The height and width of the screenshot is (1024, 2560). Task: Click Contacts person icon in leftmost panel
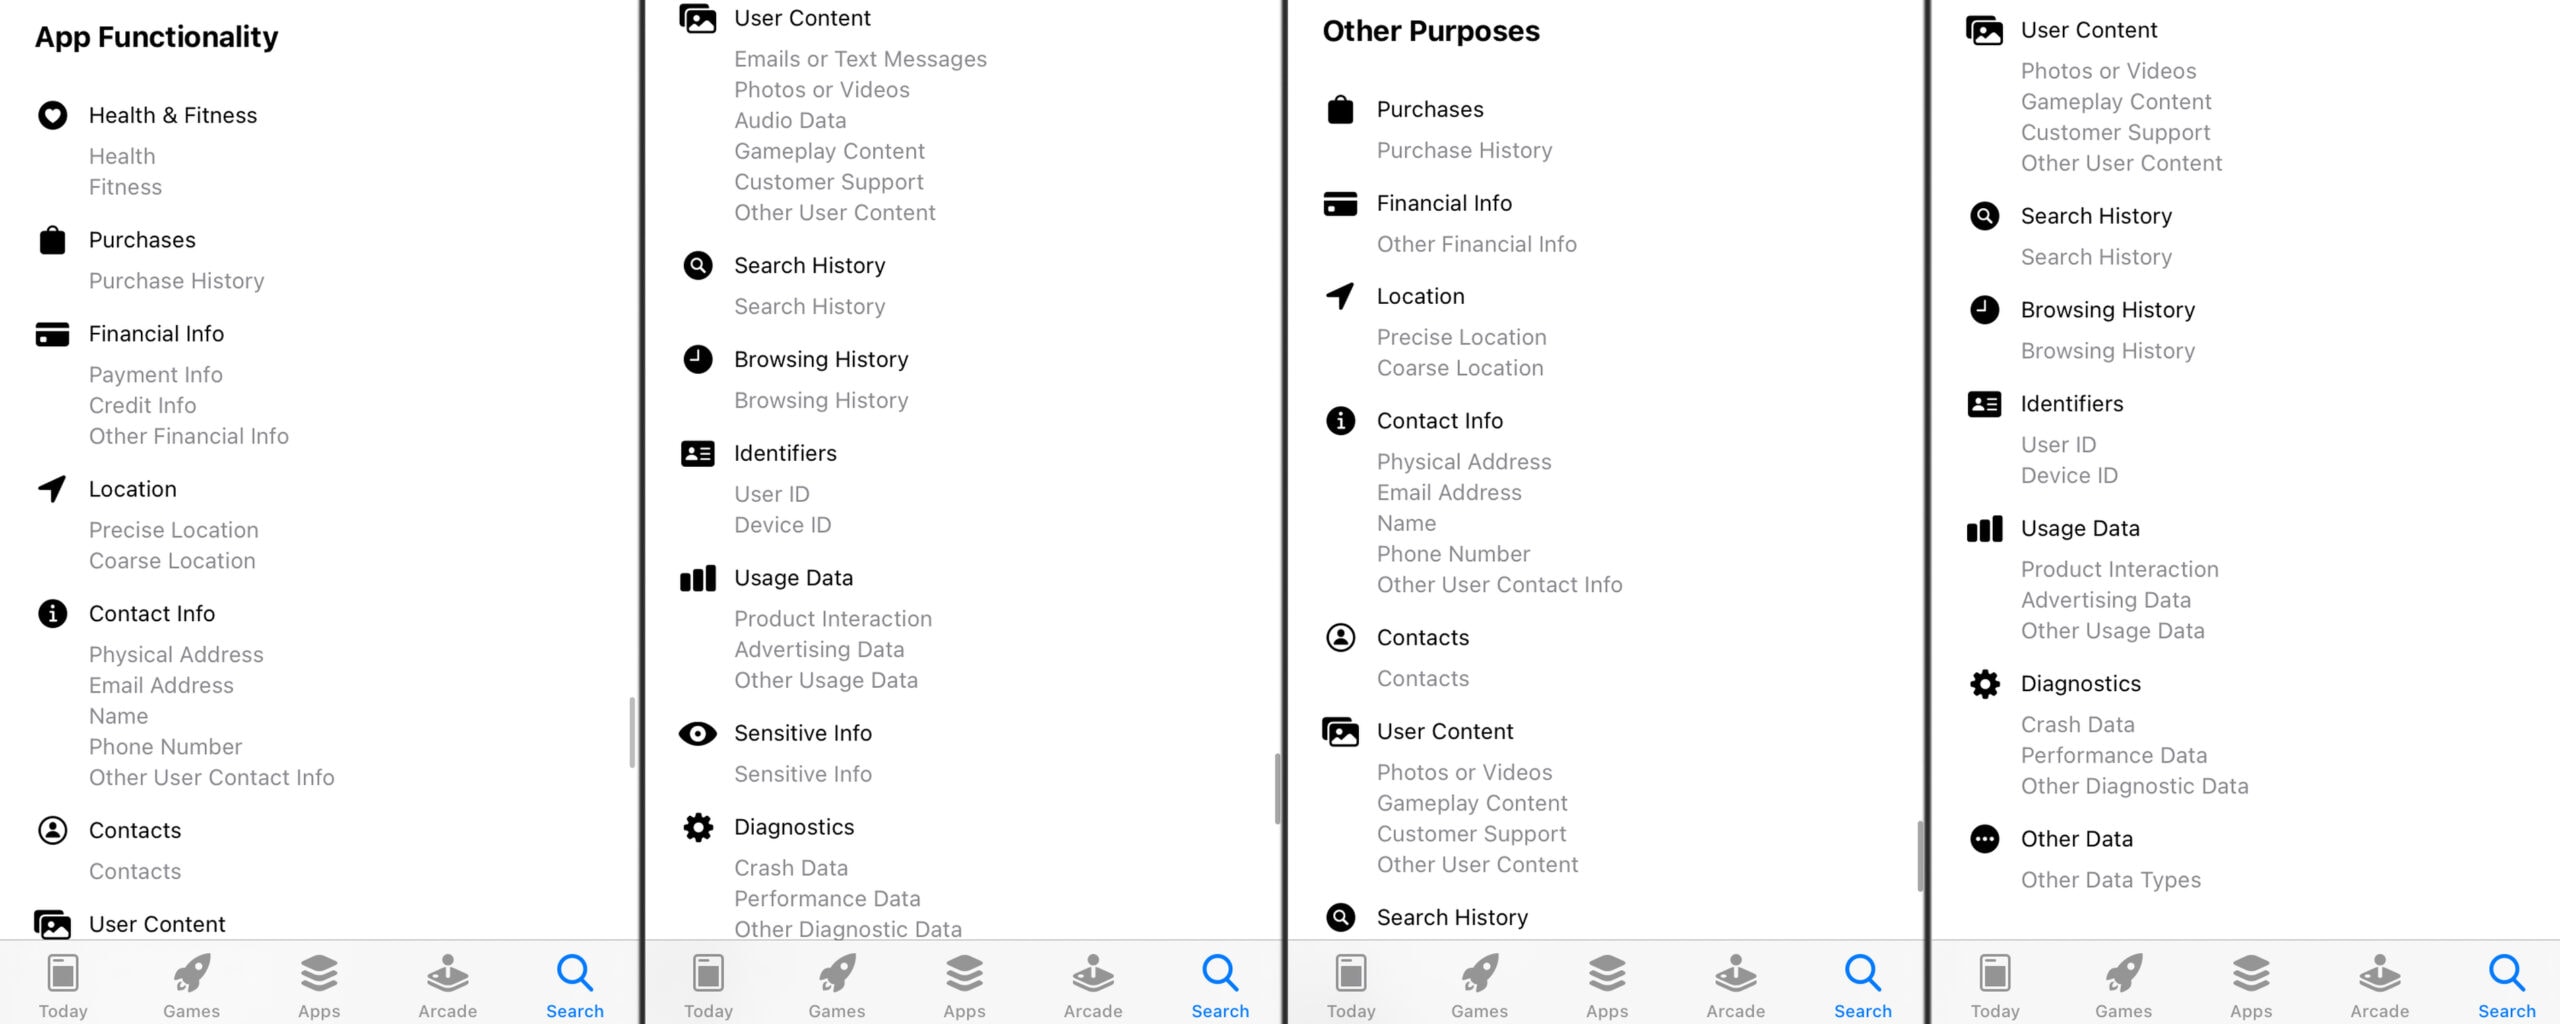[x=52, y=831]
